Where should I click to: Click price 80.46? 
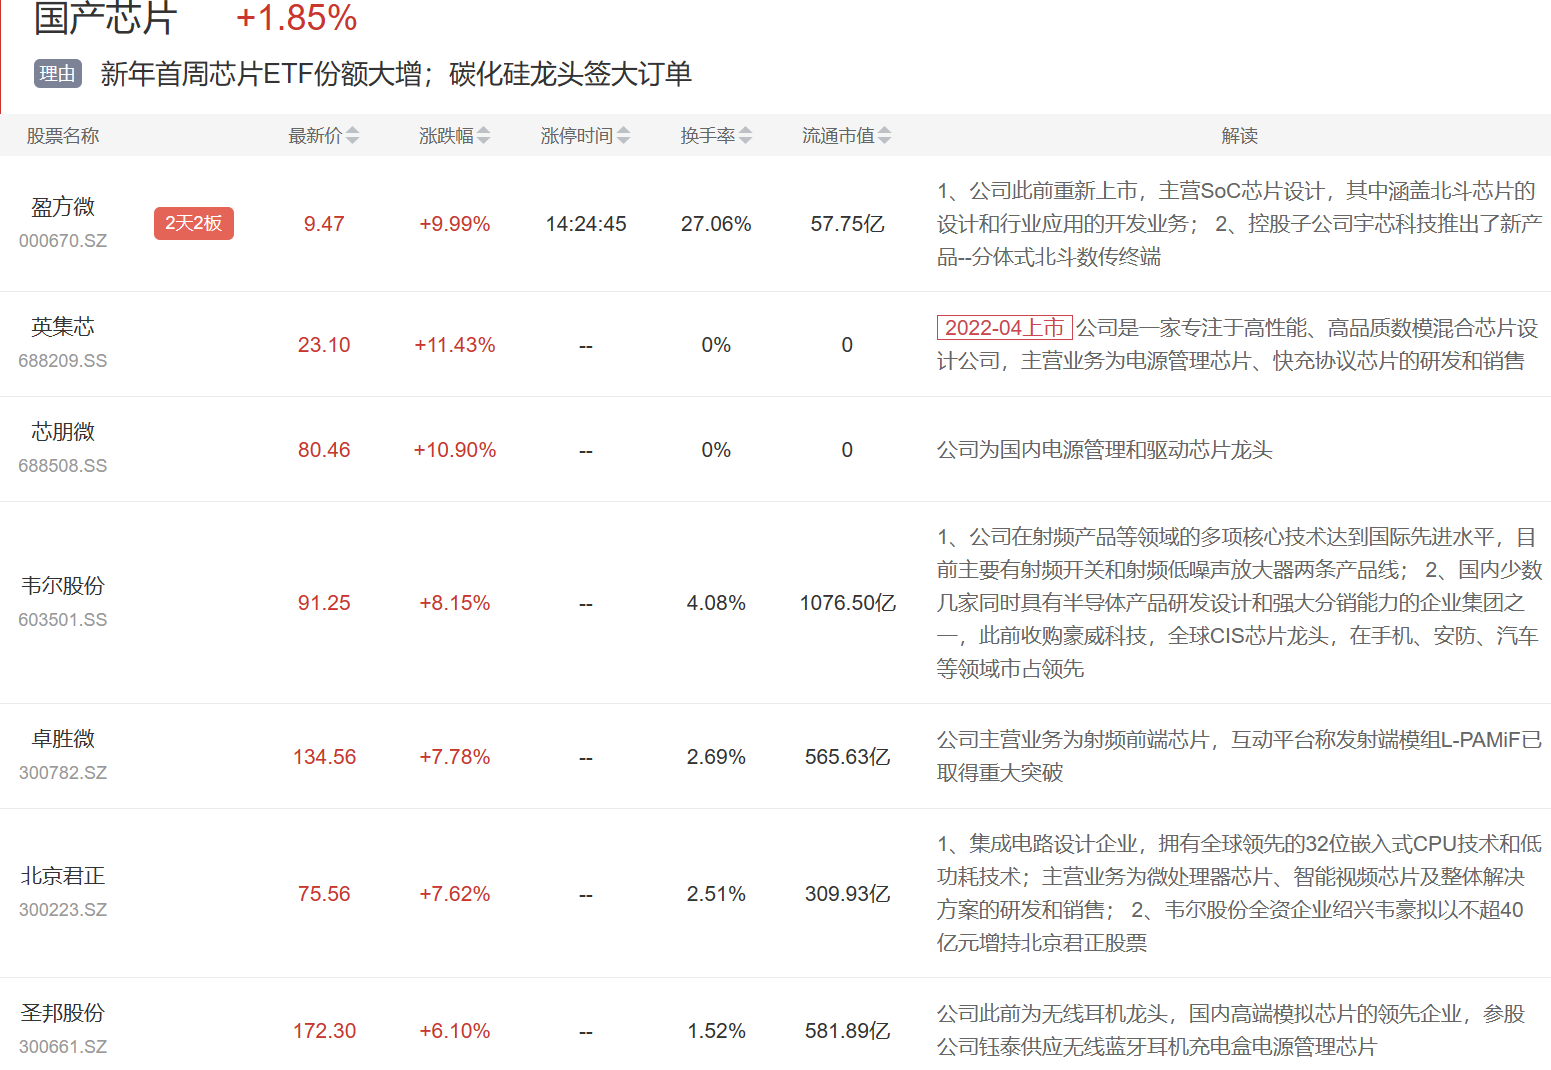[x=324, y=450]
